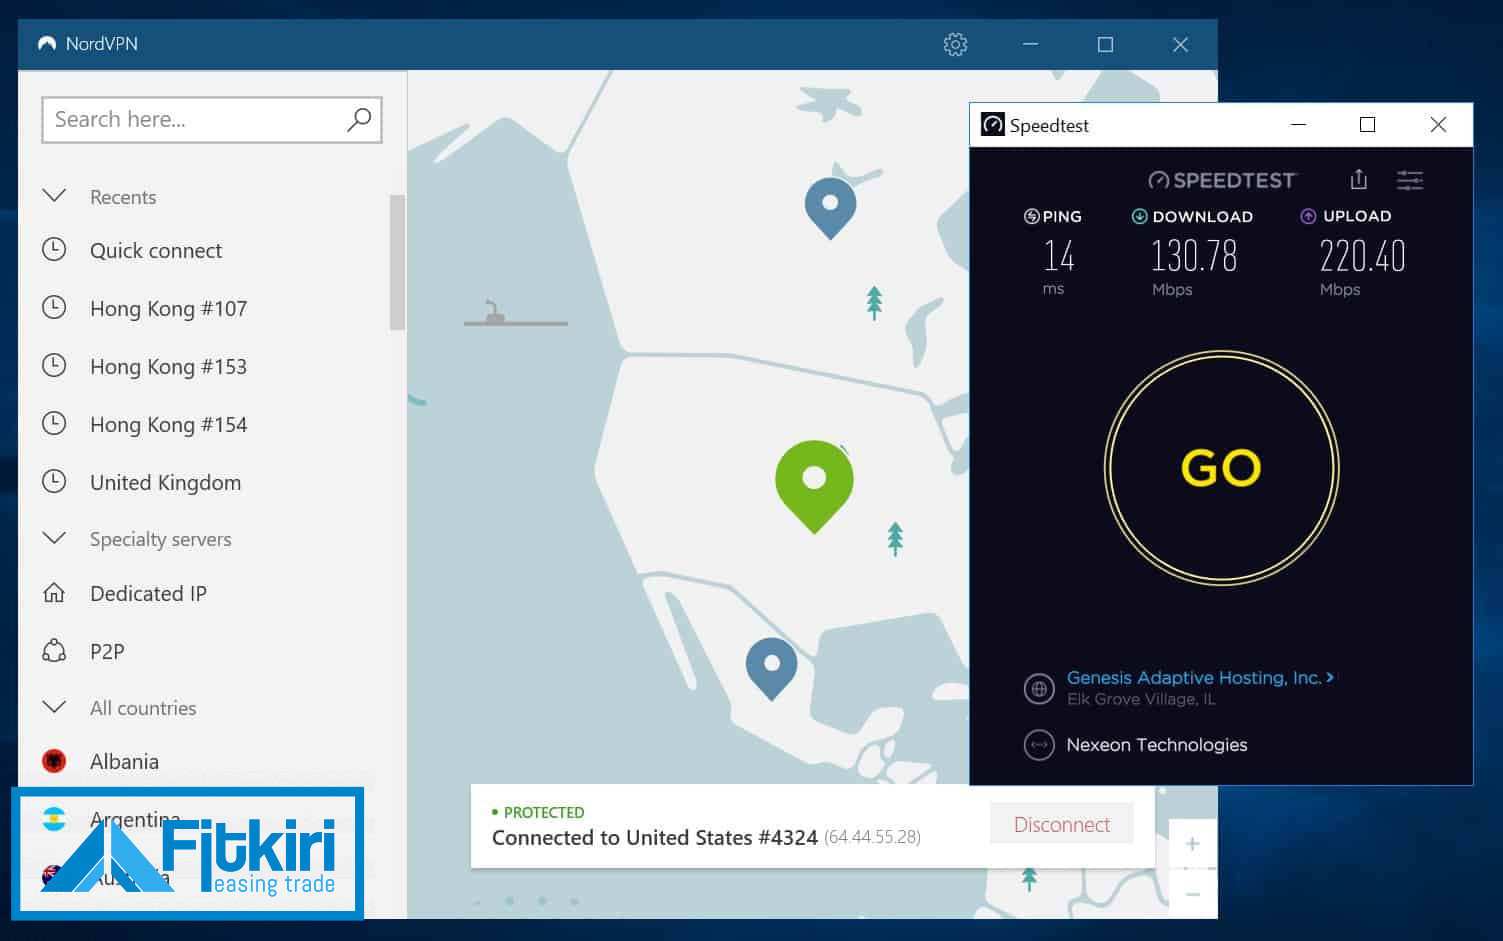Image resolution: width=1503 pixels, height=941 pixels.
Task: Start the Speedtest with GO button
Action: [x=1221, y=467]
